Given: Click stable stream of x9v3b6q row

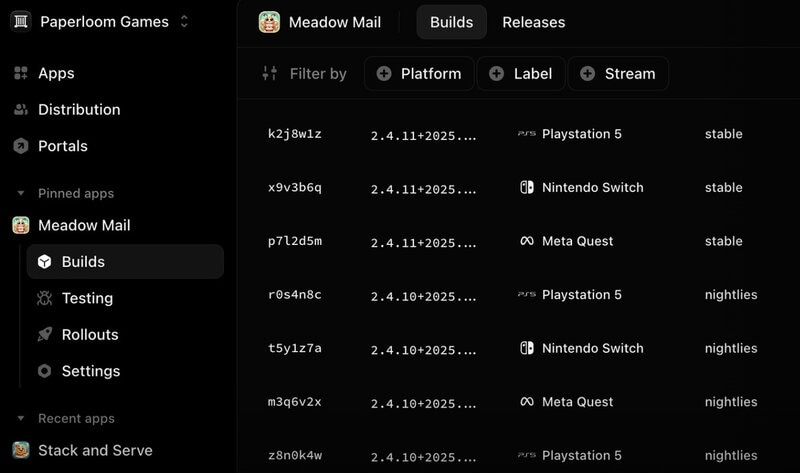Looking at the screenshot, I should [x=723, y=187].
